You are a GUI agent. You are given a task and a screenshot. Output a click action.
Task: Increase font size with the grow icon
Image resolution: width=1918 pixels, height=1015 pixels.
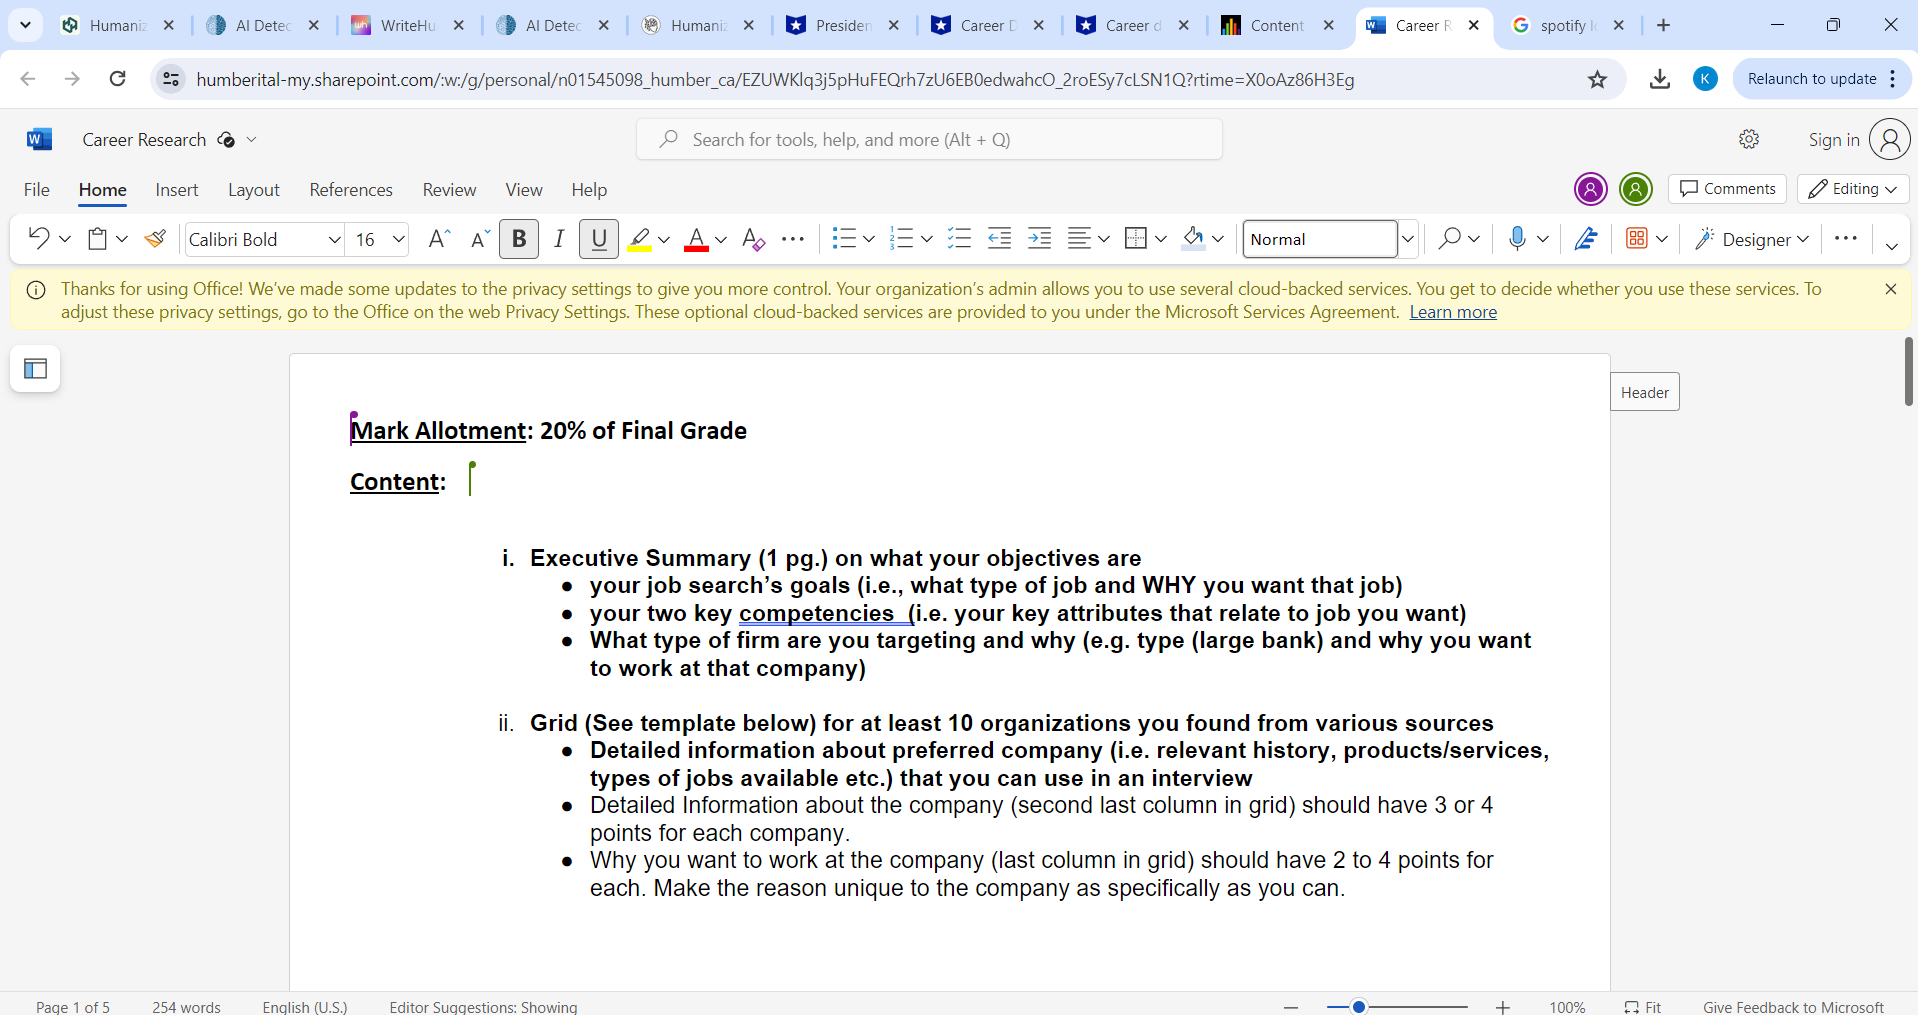(x=438, y=239)
